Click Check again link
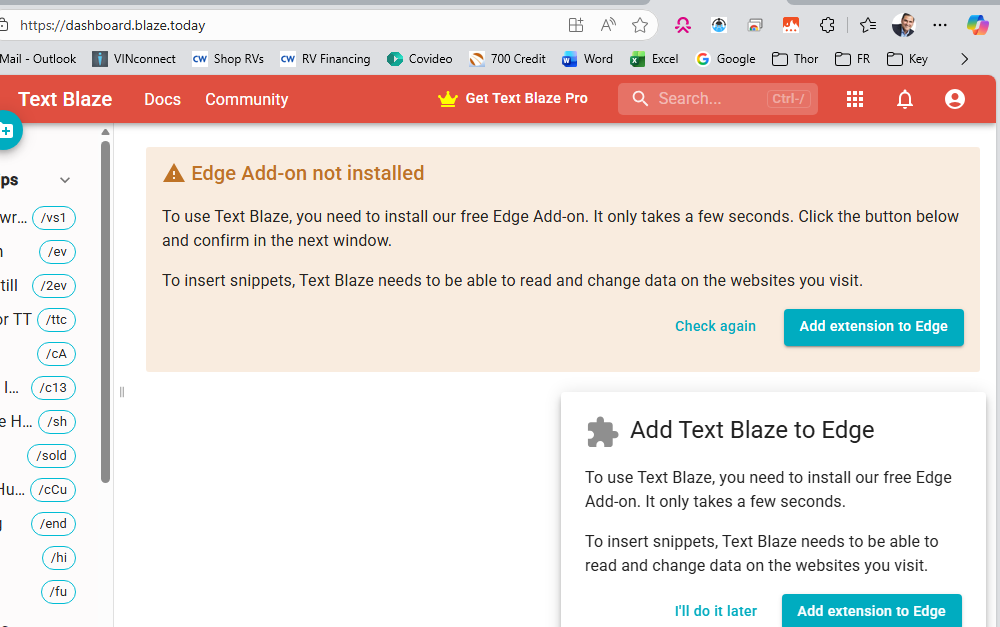Screen dimensions: 1000x627 click(716, 326)
